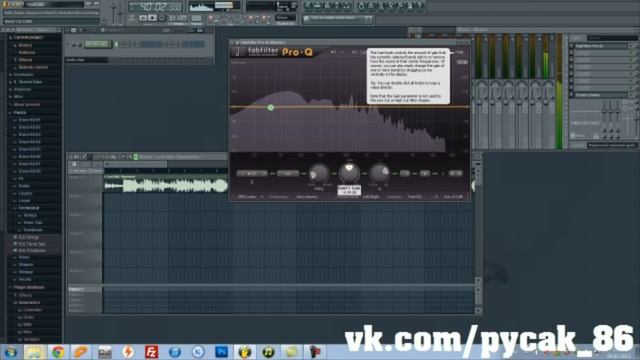Select green EQ band node in Pro-Q display
Image resolution: width=640 pixels, height=360 pixels.
271,107
